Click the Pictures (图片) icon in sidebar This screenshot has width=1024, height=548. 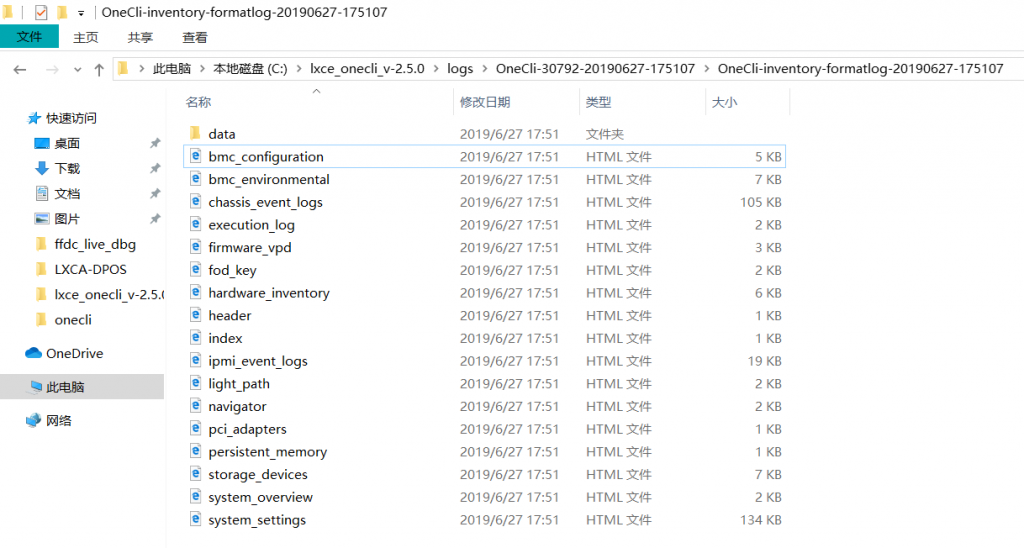(42, 218)
